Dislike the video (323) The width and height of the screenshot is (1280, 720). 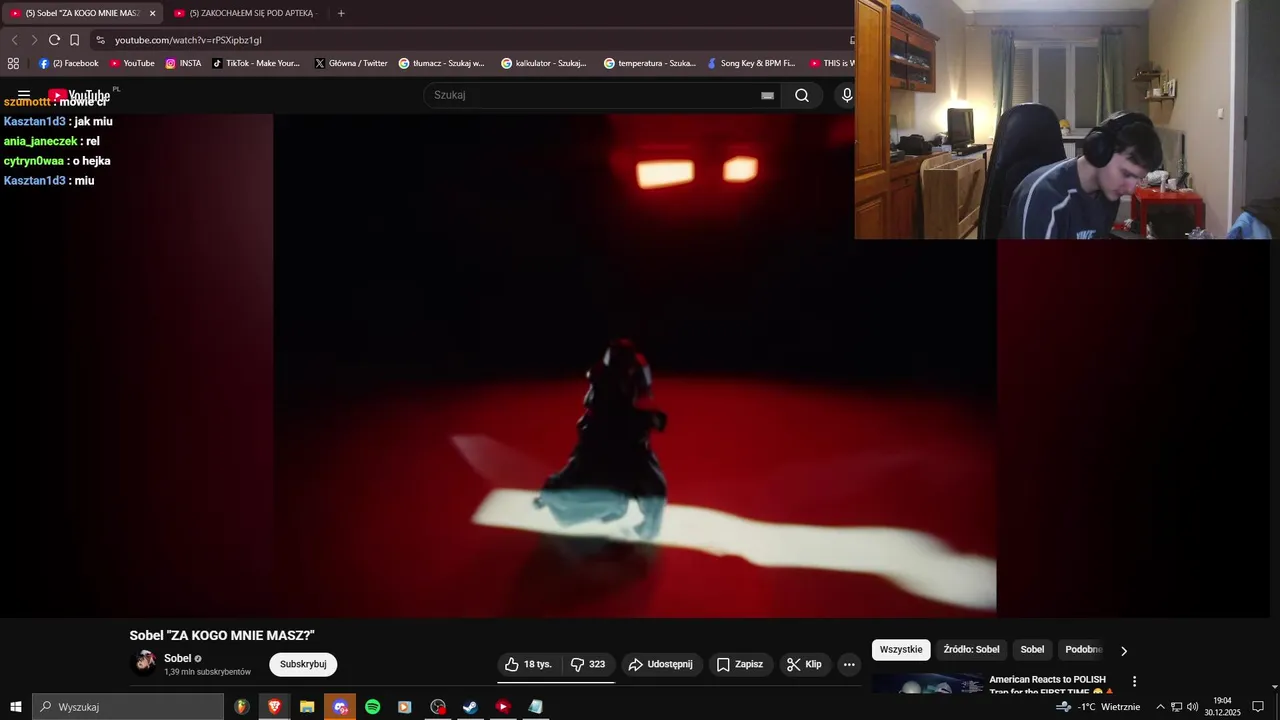coord(587,664)
